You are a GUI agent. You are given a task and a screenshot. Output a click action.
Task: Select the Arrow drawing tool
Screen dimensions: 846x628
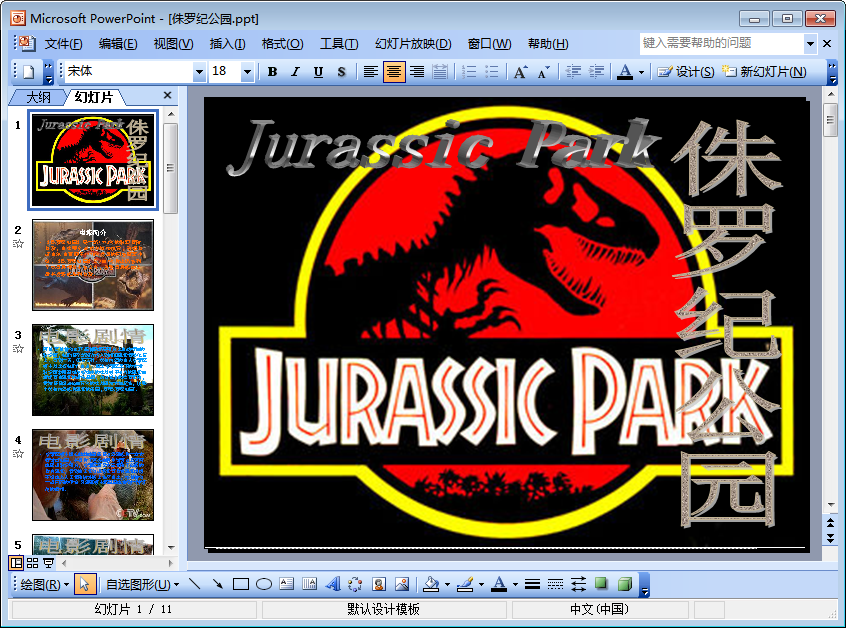217,584
